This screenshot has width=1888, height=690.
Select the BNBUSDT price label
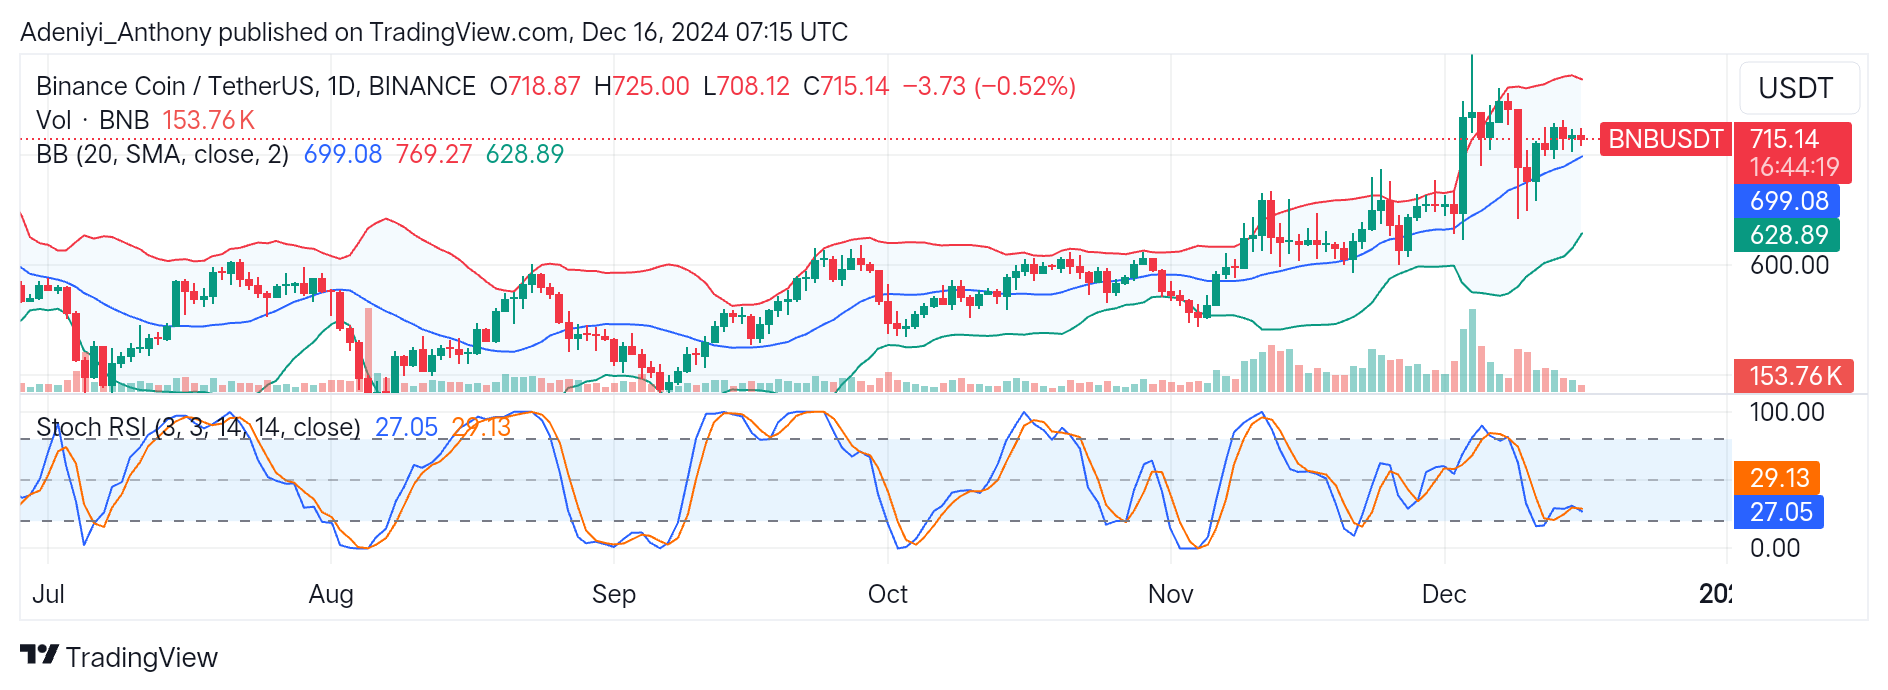[1665, 139]
